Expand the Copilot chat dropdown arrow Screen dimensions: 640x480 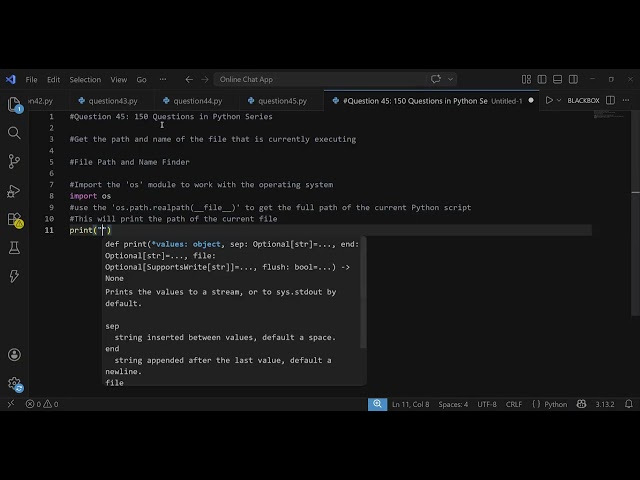tap(451, 79)
